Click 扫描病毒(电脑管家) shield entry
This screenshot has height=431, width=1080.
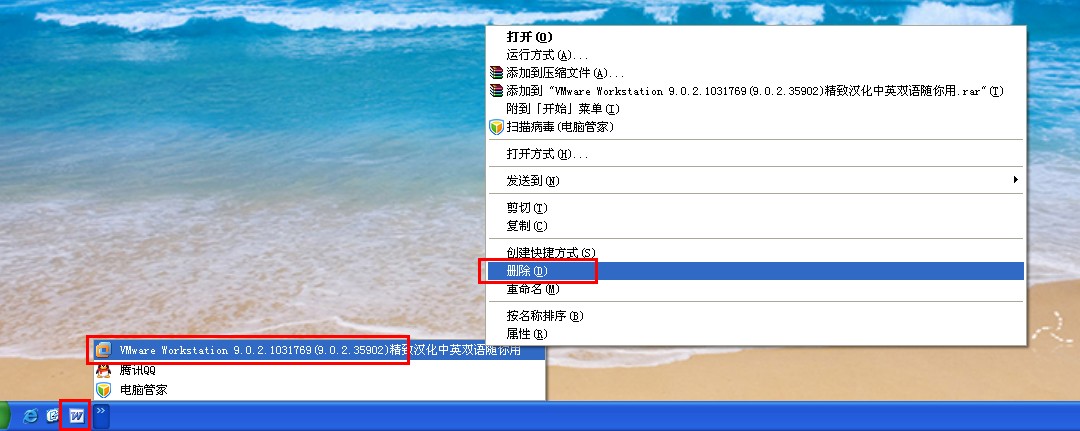point(756,127)
